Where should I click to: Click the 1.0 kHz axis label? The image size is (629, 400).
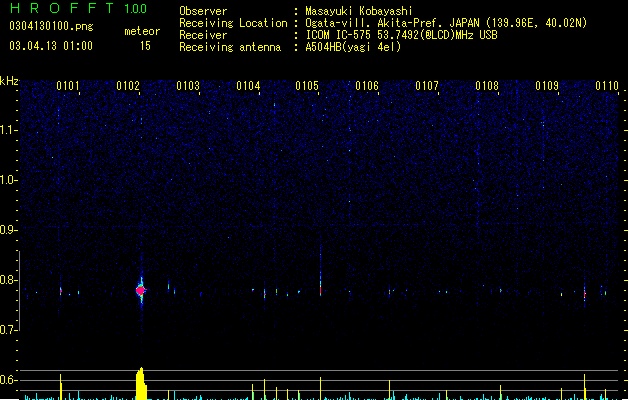coord(9,180)
